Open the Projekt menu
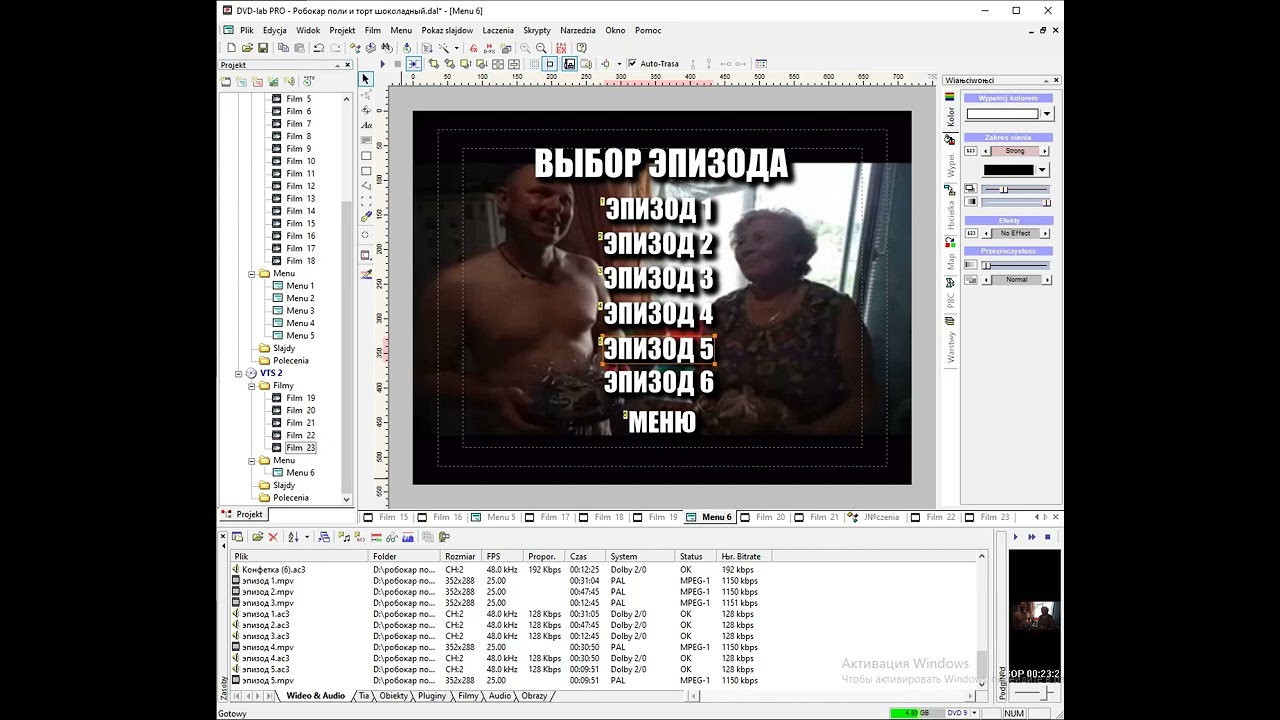Screen dimensions: 1280x720 (x=342, y=30)
